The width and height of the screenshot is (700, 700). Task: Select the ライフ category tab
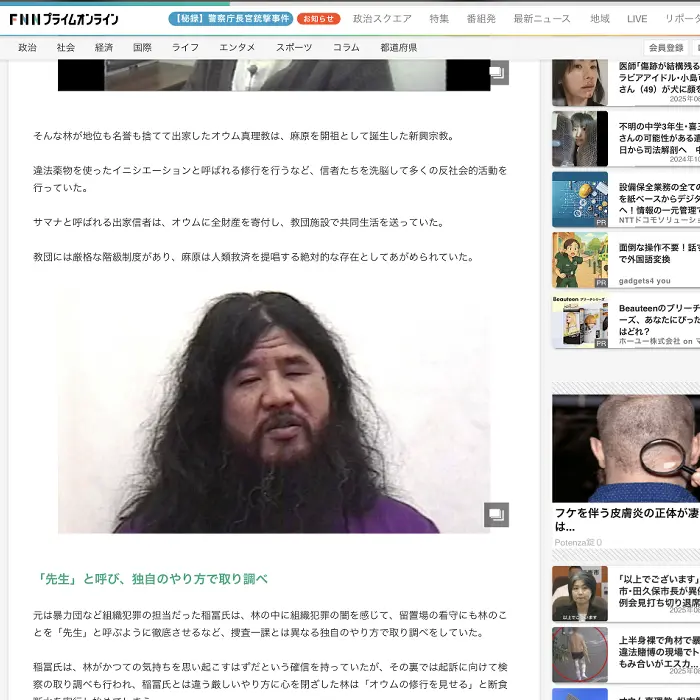tap(185, 47)
